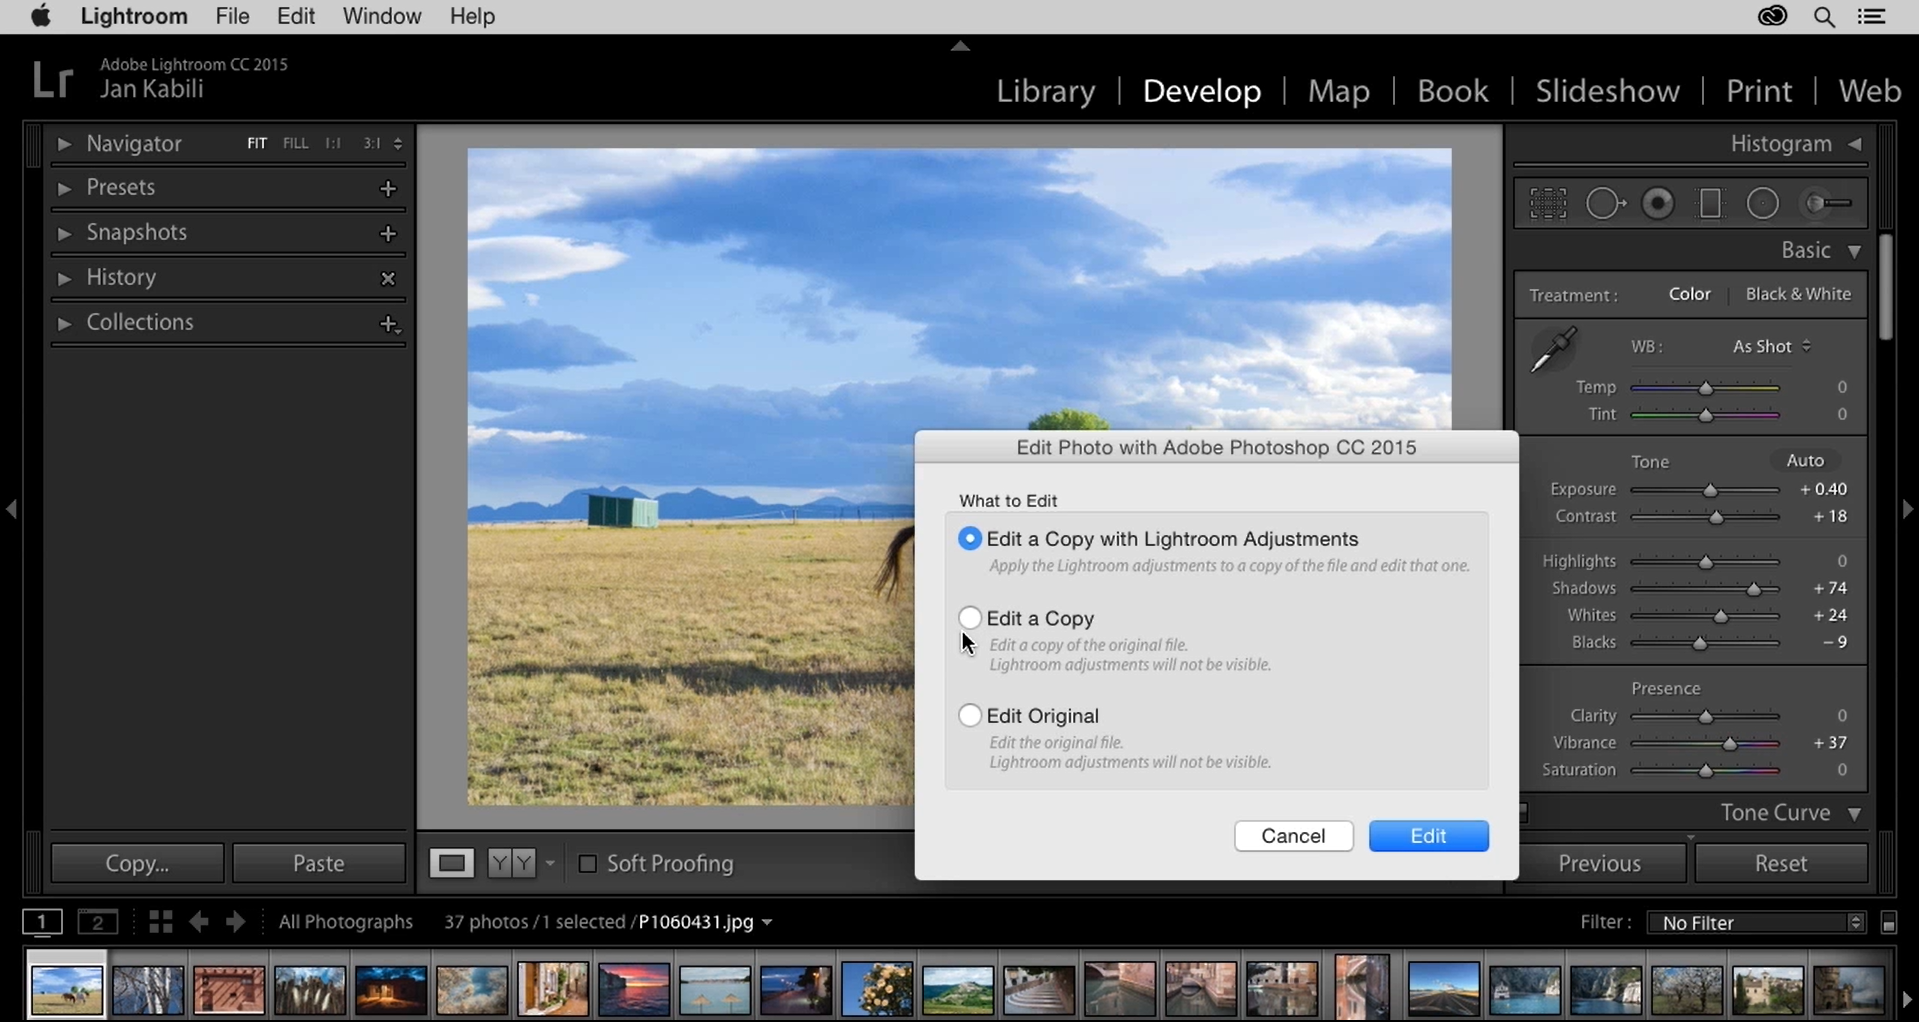The image size is (1919, 1022).
Task: Set Navigator zoom to FIT
Action: [257, 144]
